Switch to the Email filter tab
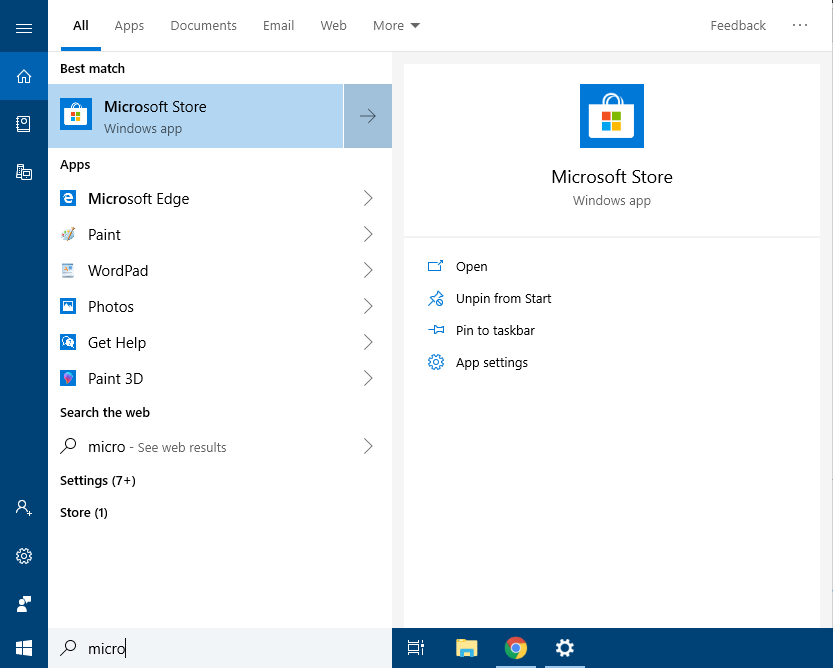833x668 pixels. [278, 26]
